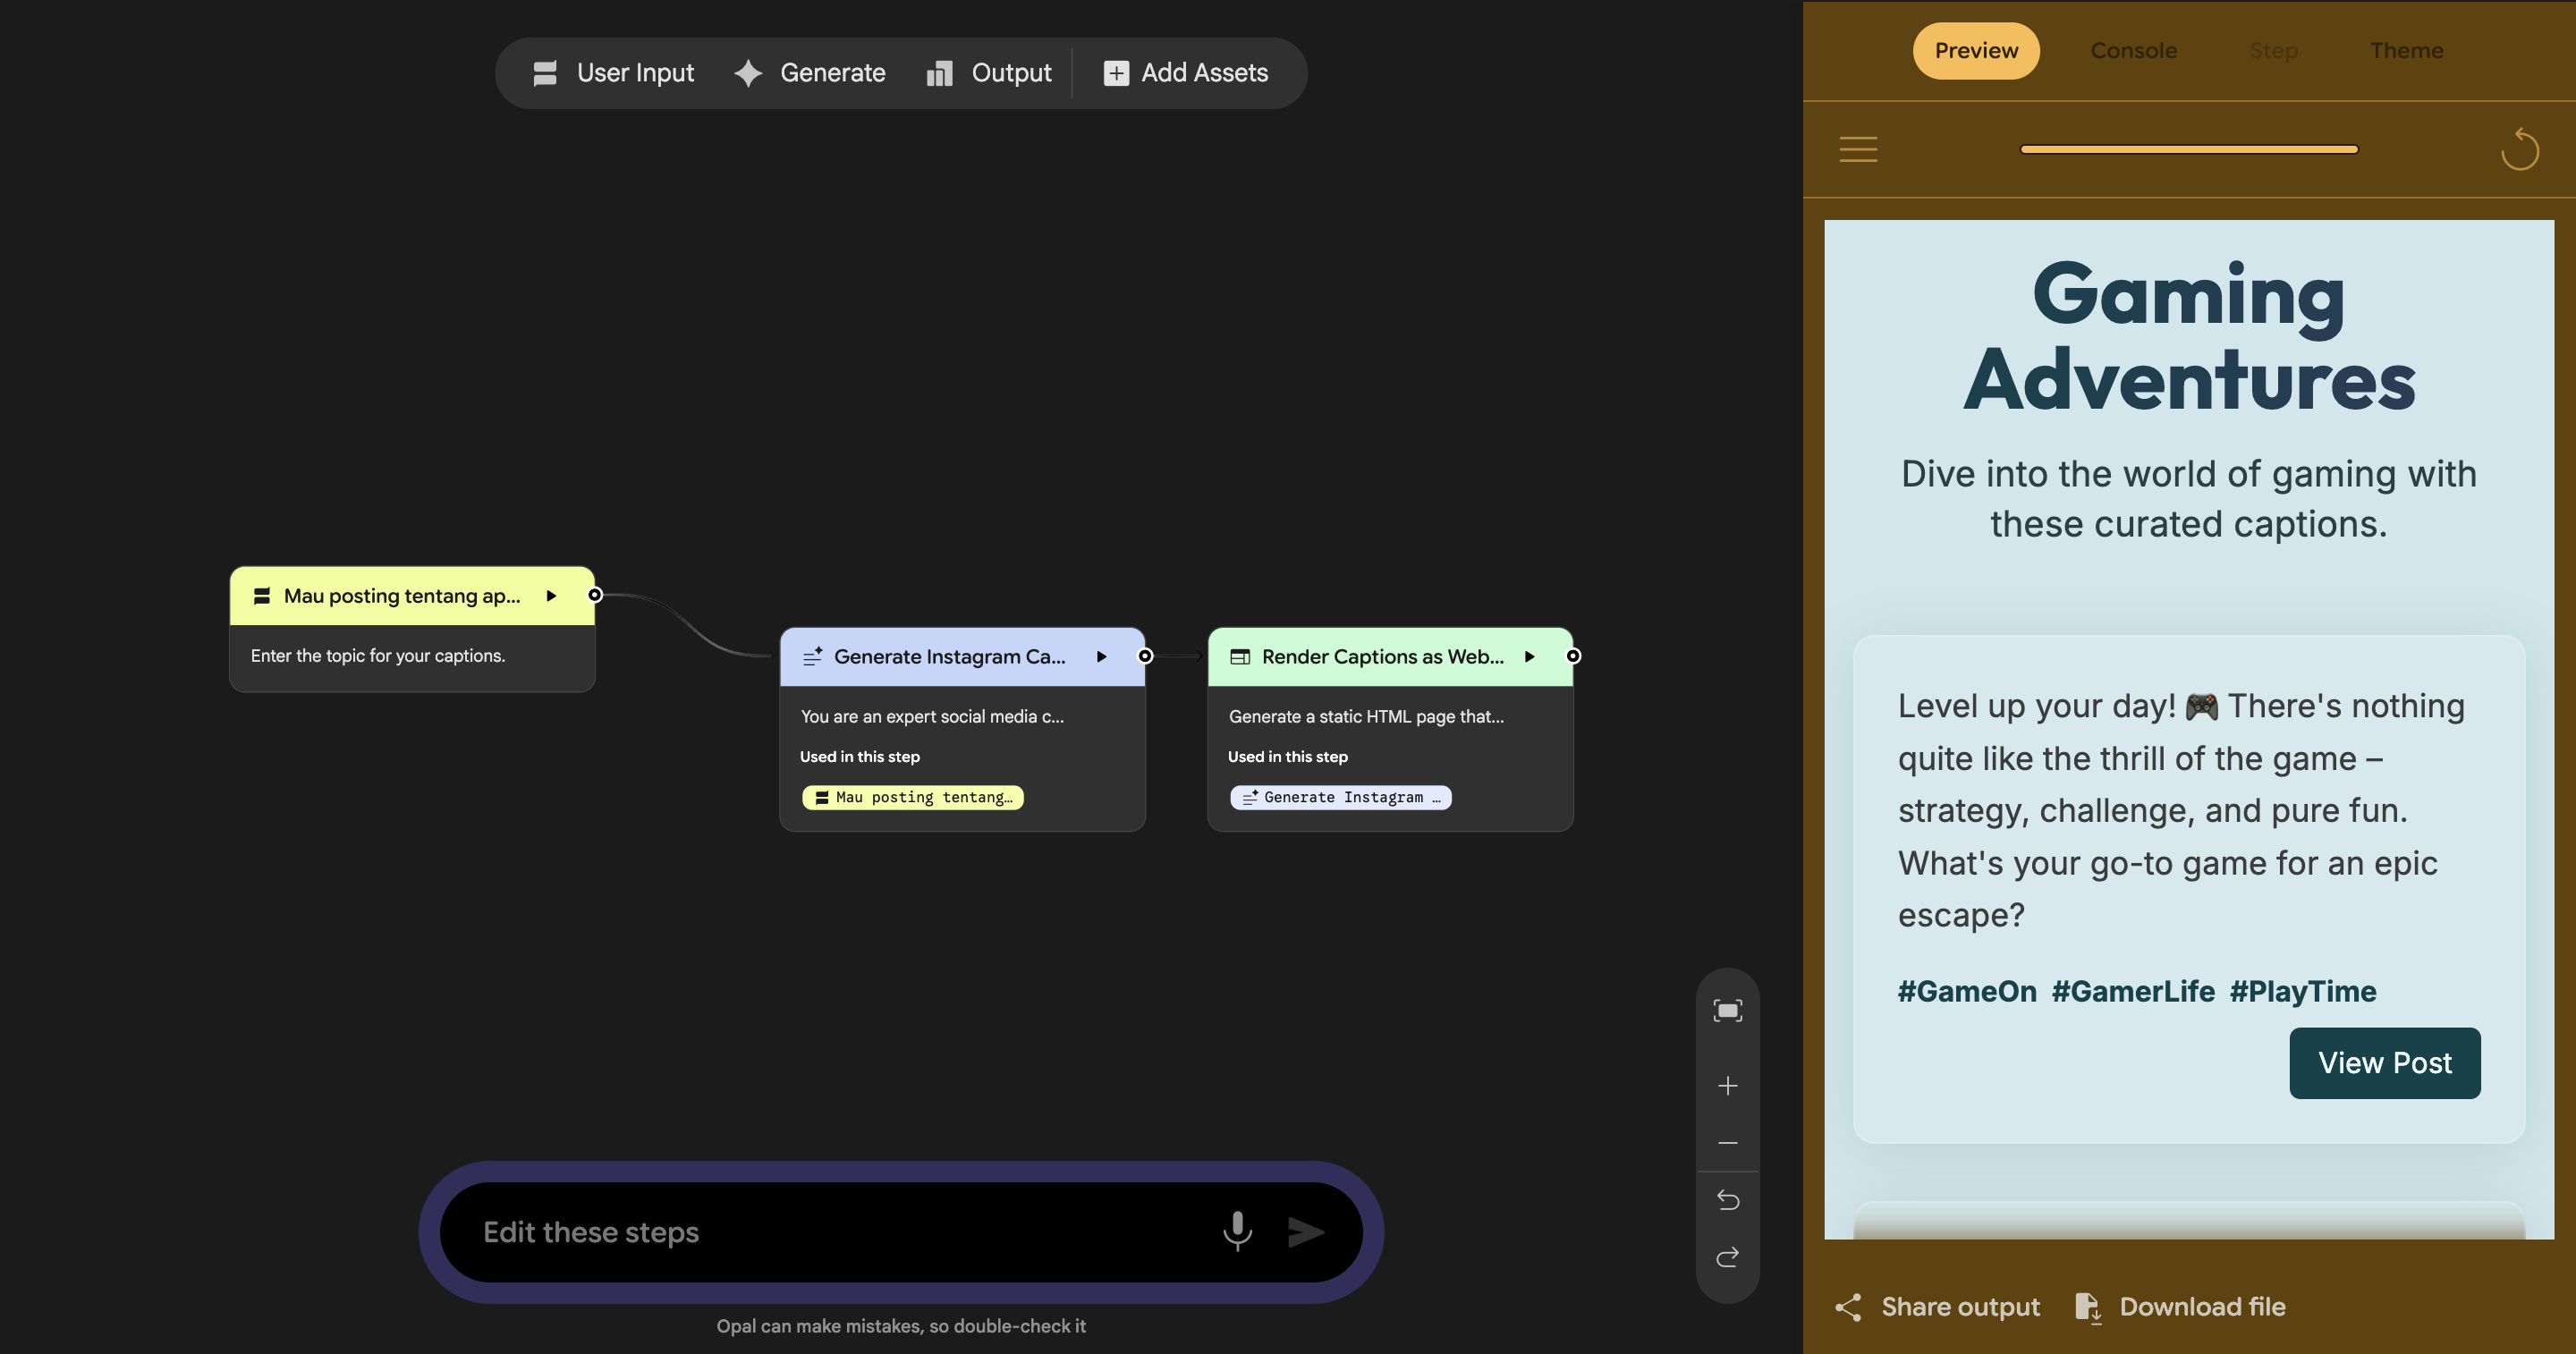Zoom out with the minus icon
The height and width of the screenshot is (1354, 2576).
(x=1727, y=1143)
